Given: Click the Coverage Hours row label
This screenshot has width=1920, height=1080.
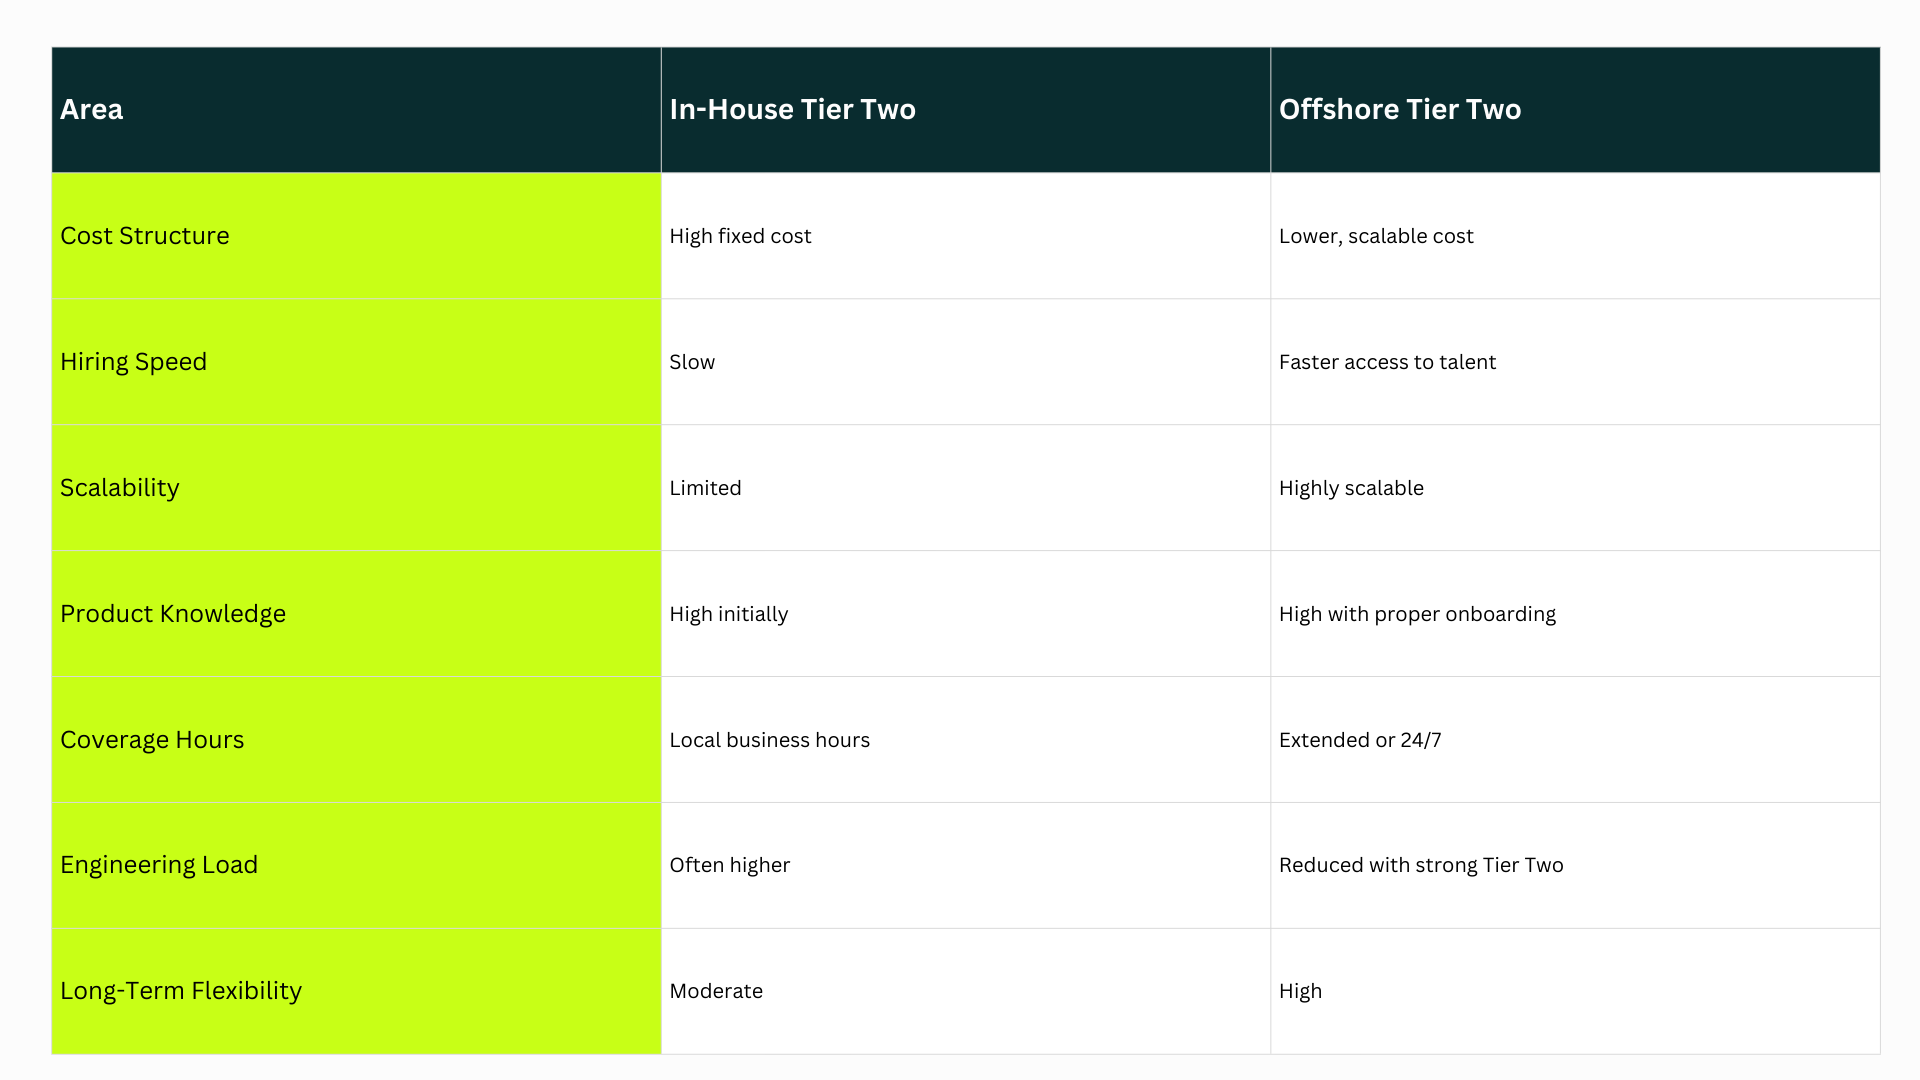Looking at the screenshot, I should 152,740.
